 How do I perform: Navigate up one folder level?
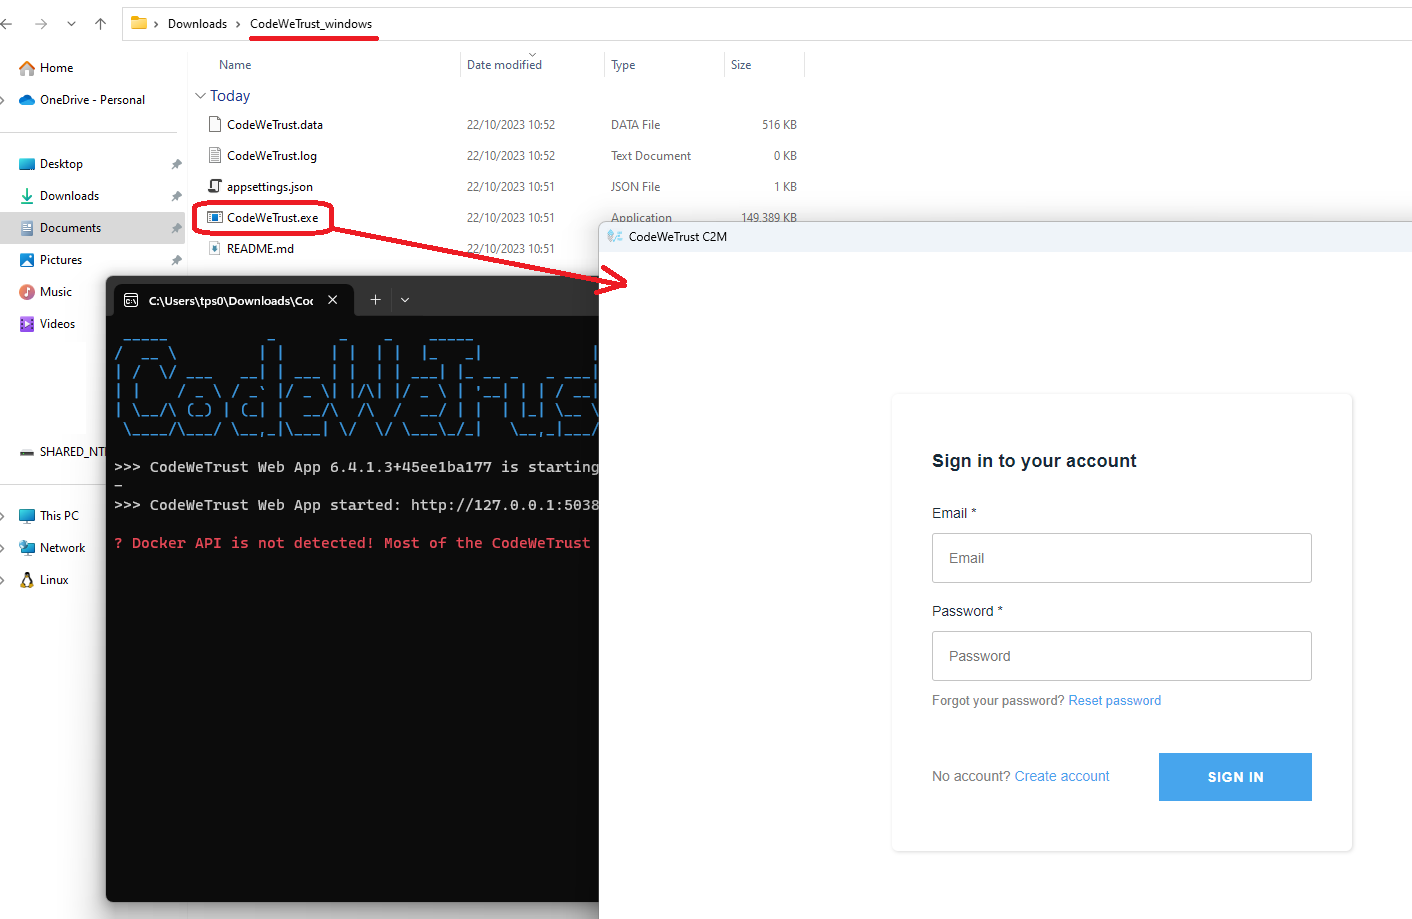point(100,24)
